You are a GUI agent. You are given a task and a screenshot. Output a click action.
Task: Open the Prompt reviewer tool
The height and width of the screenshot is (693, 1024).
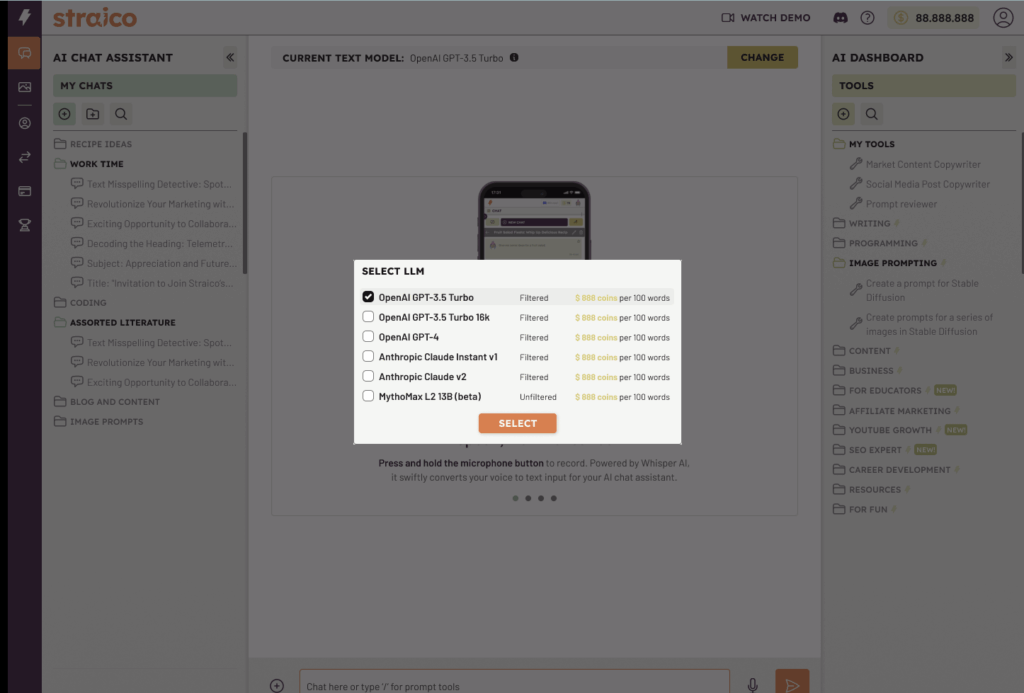click(x=893, y=204)
